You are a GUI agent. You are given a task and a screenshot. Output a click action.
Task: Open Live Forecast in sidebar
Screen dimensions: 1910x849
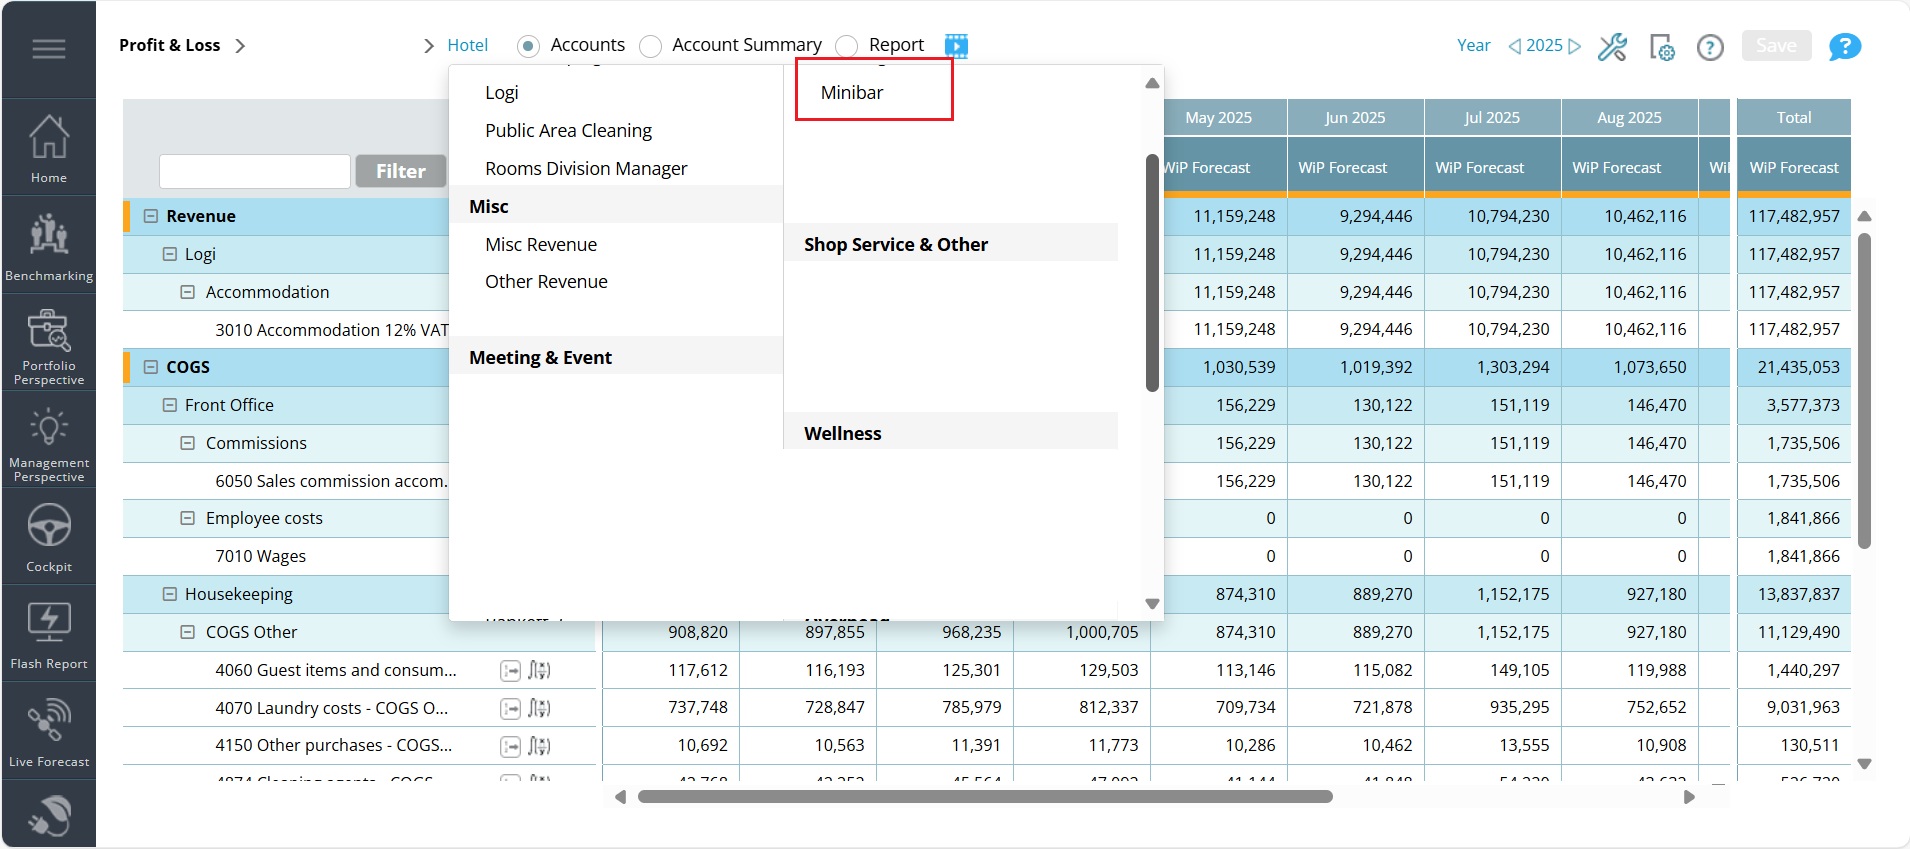pyautogui.click(x=49, y=733)
